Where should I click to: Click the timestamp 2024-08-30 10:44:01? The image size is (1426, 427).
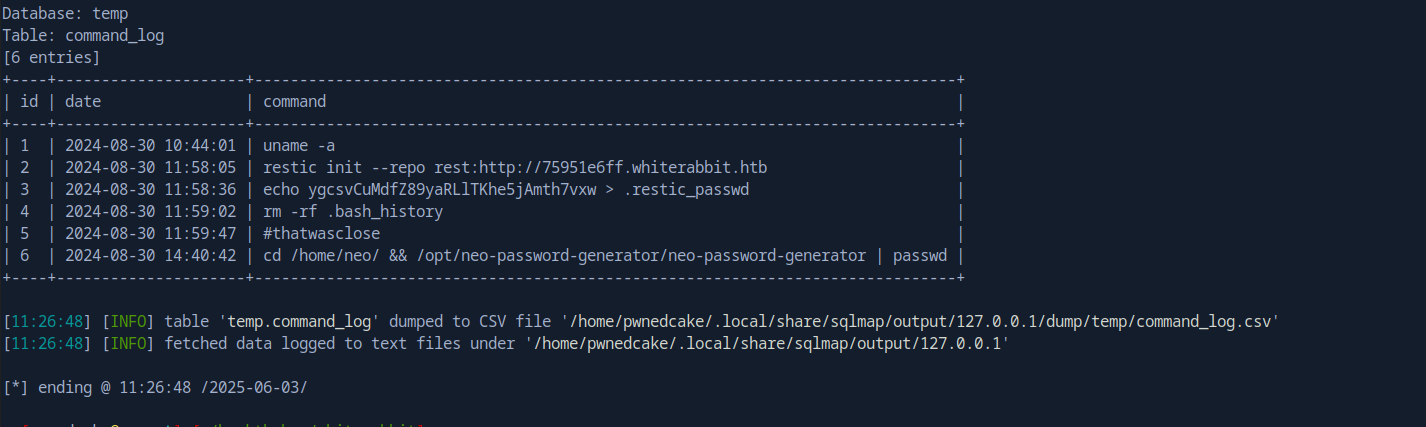click(150, 146)
